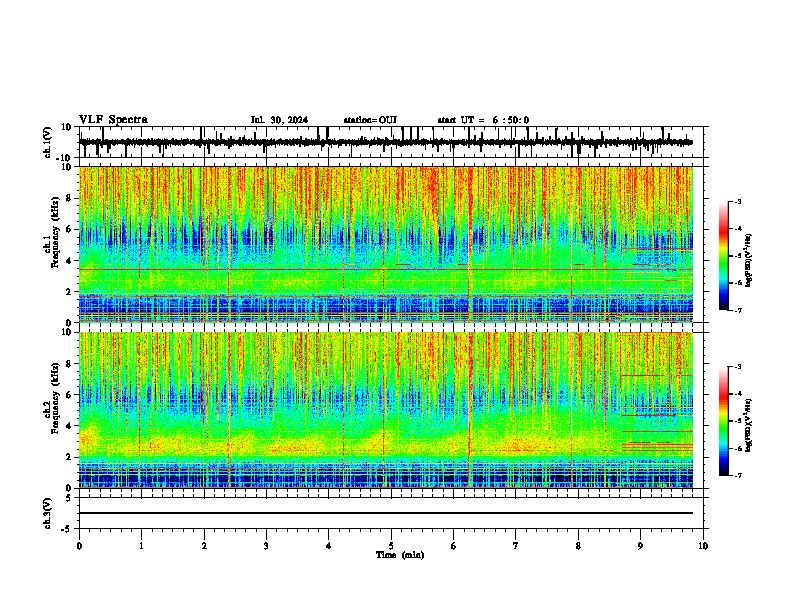Click the ch.1 spectrogram color scale bar

click(x=724, y=256)
